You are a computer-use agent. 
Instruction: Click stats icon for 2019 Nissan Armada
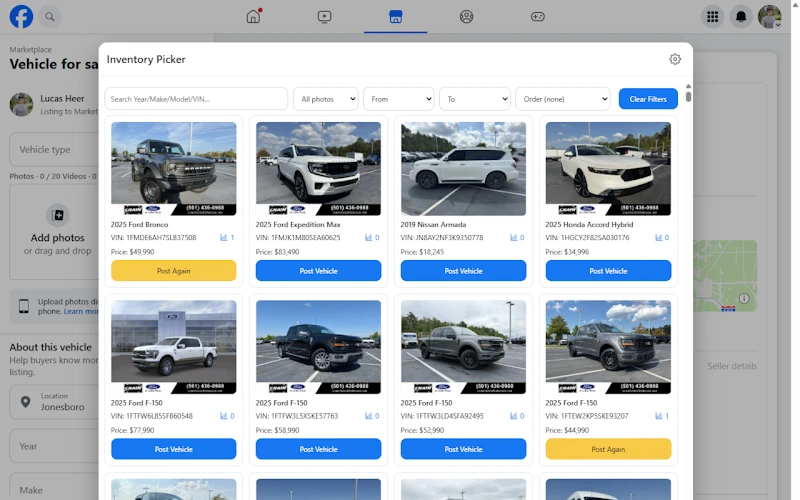514,238
